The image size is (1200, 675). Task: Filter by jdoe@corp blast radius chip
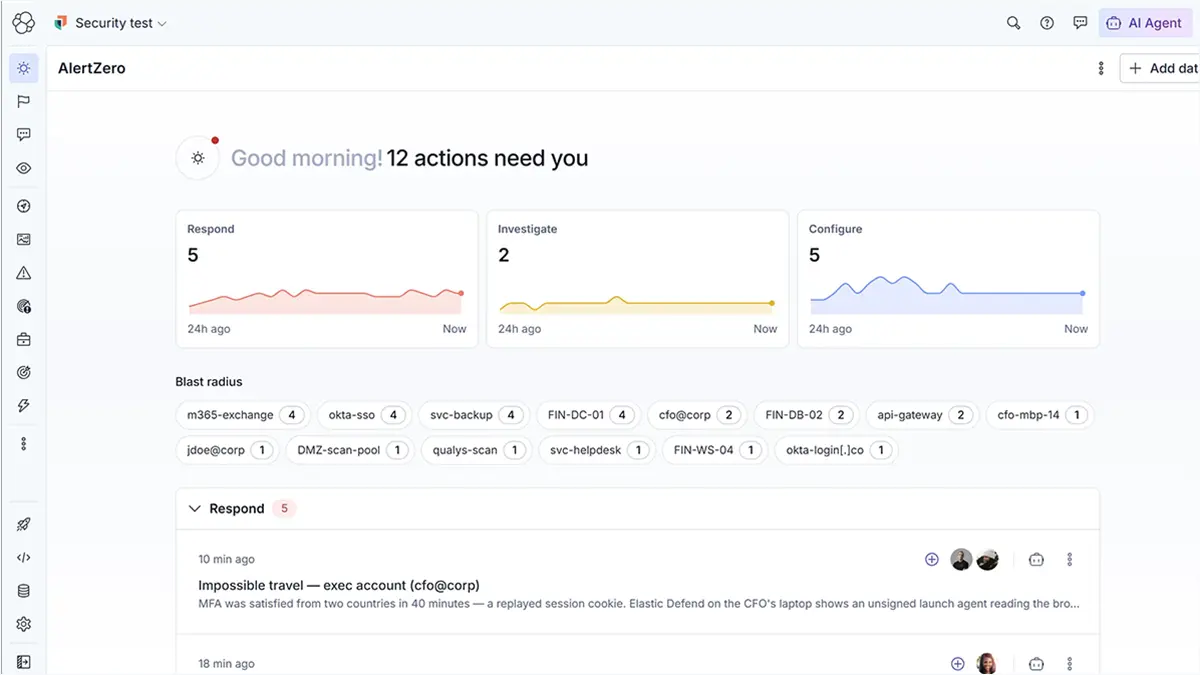(227, 450)
